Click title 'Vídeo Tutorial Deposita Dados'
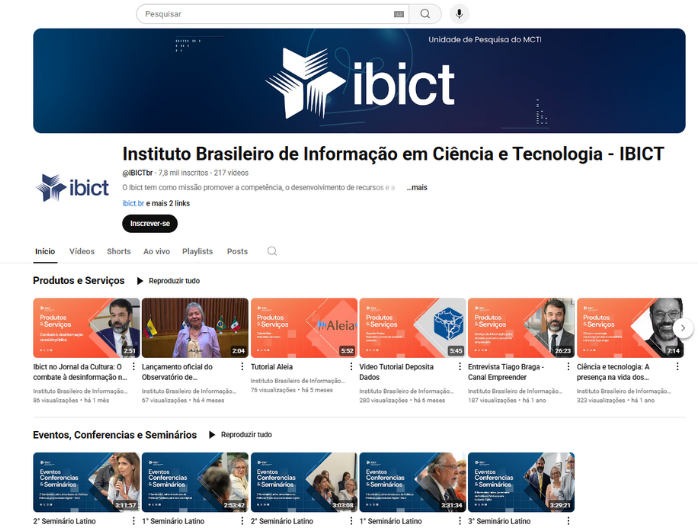The image size is (698, 528). (x=396, y=372)
